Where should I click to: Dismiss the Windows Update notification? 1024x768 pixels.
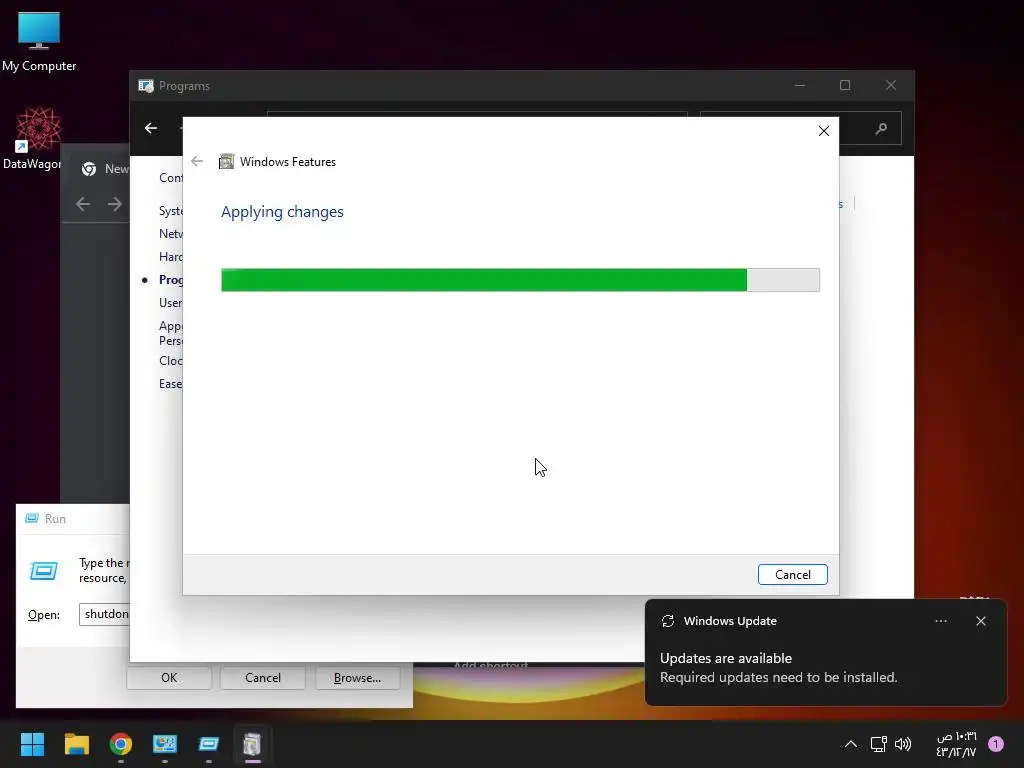[x=980, y=621]
